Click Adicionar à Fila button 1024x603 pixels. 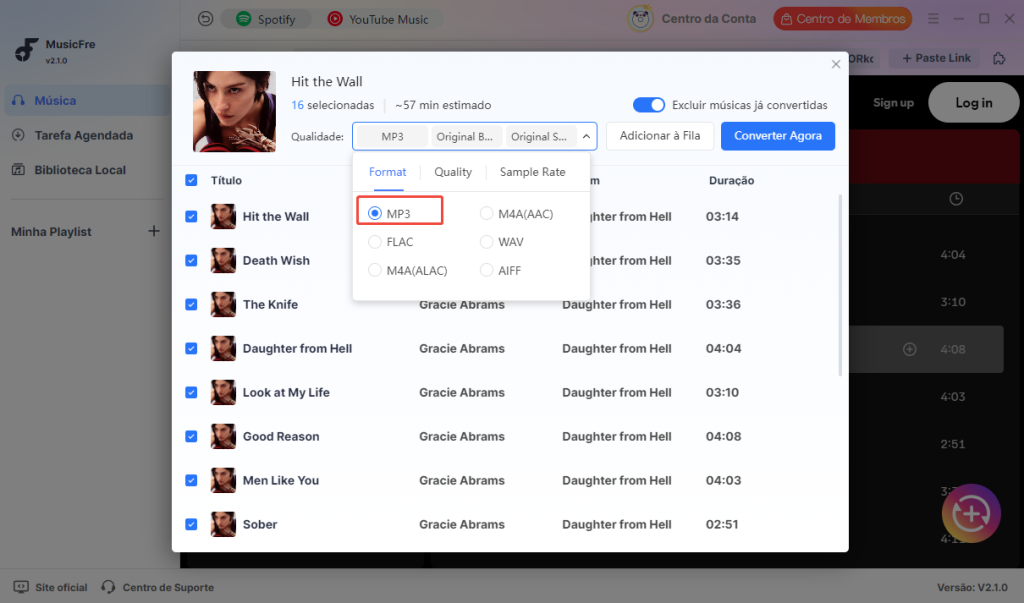pos(660,136)
